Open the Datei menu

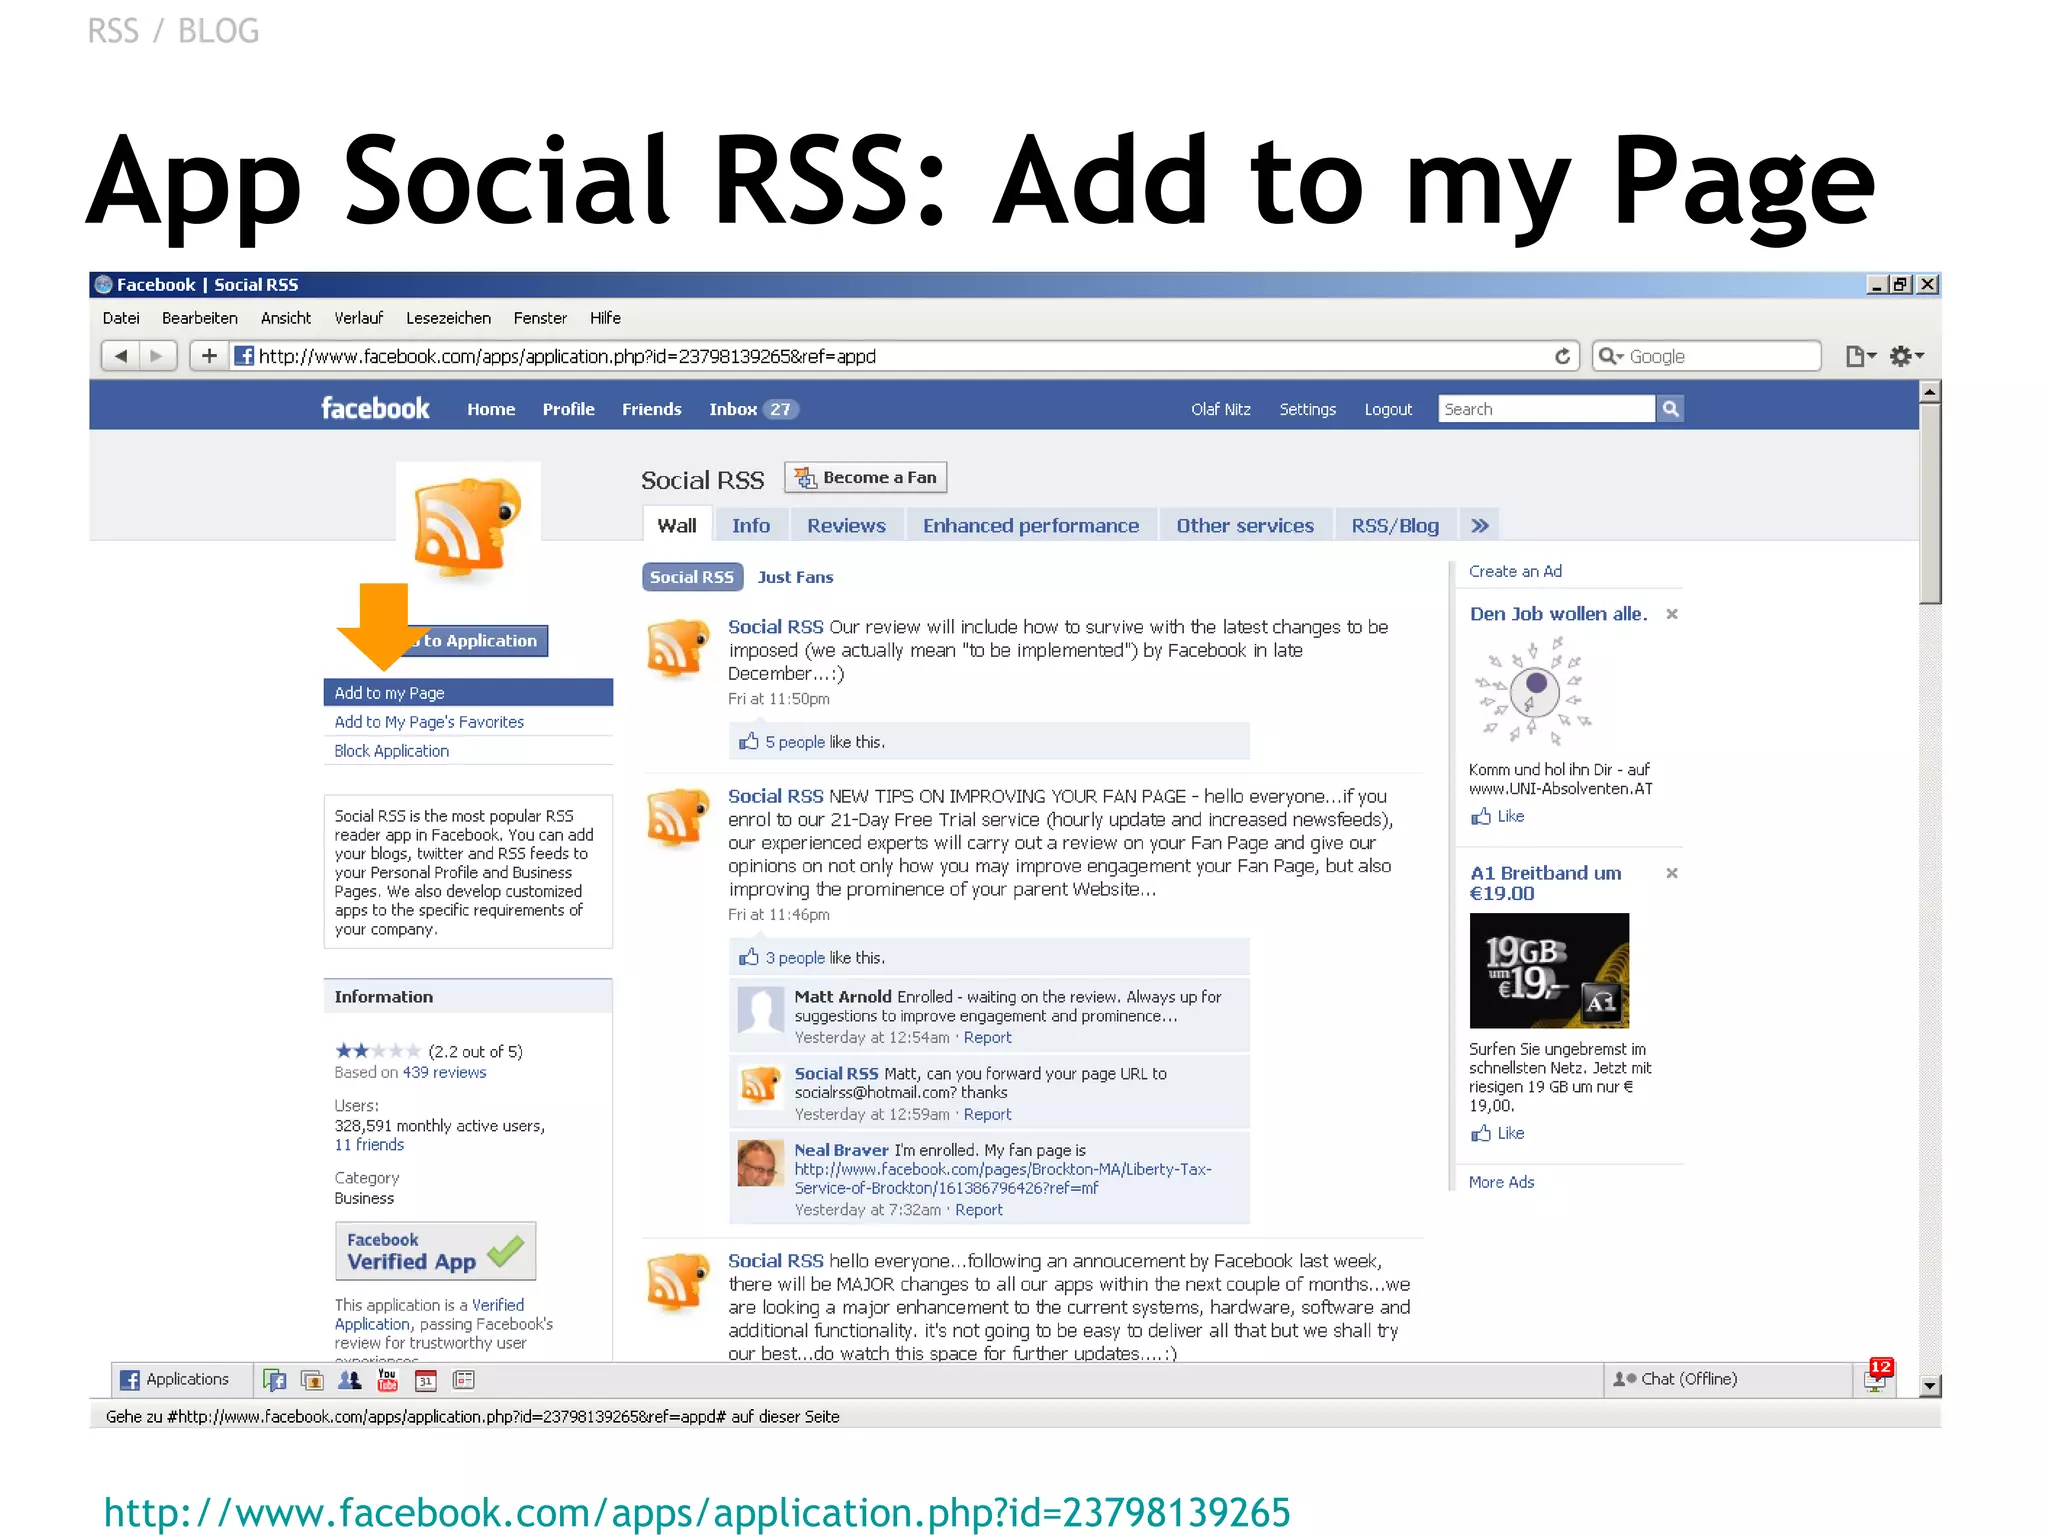click(121, 318)
